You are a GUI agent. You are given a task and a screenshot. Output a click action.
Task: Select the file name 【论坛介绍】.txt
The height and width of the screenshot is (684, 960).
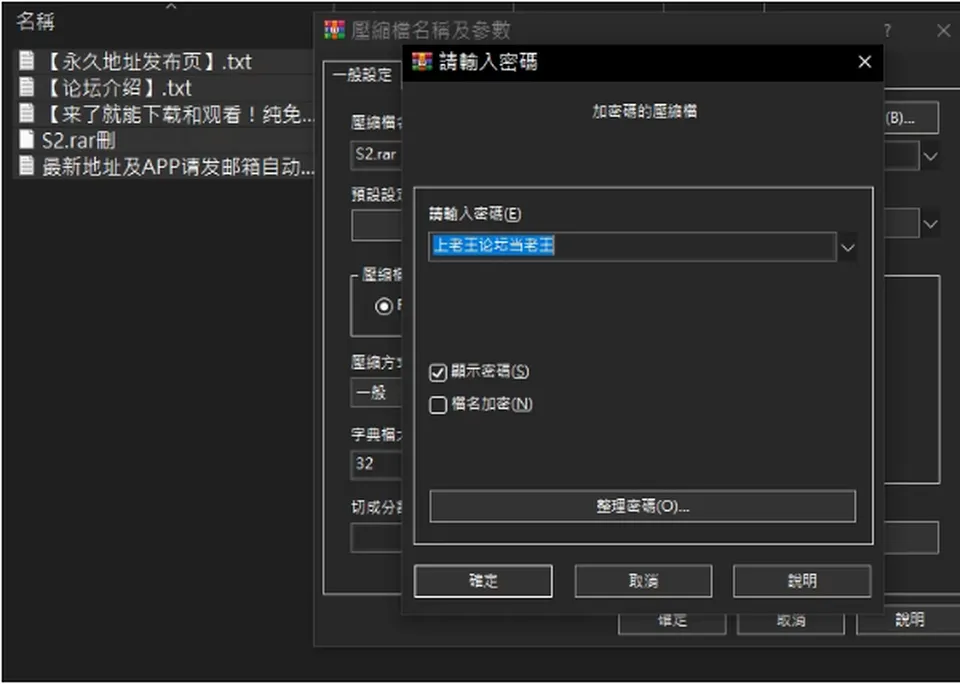[118, 88]
